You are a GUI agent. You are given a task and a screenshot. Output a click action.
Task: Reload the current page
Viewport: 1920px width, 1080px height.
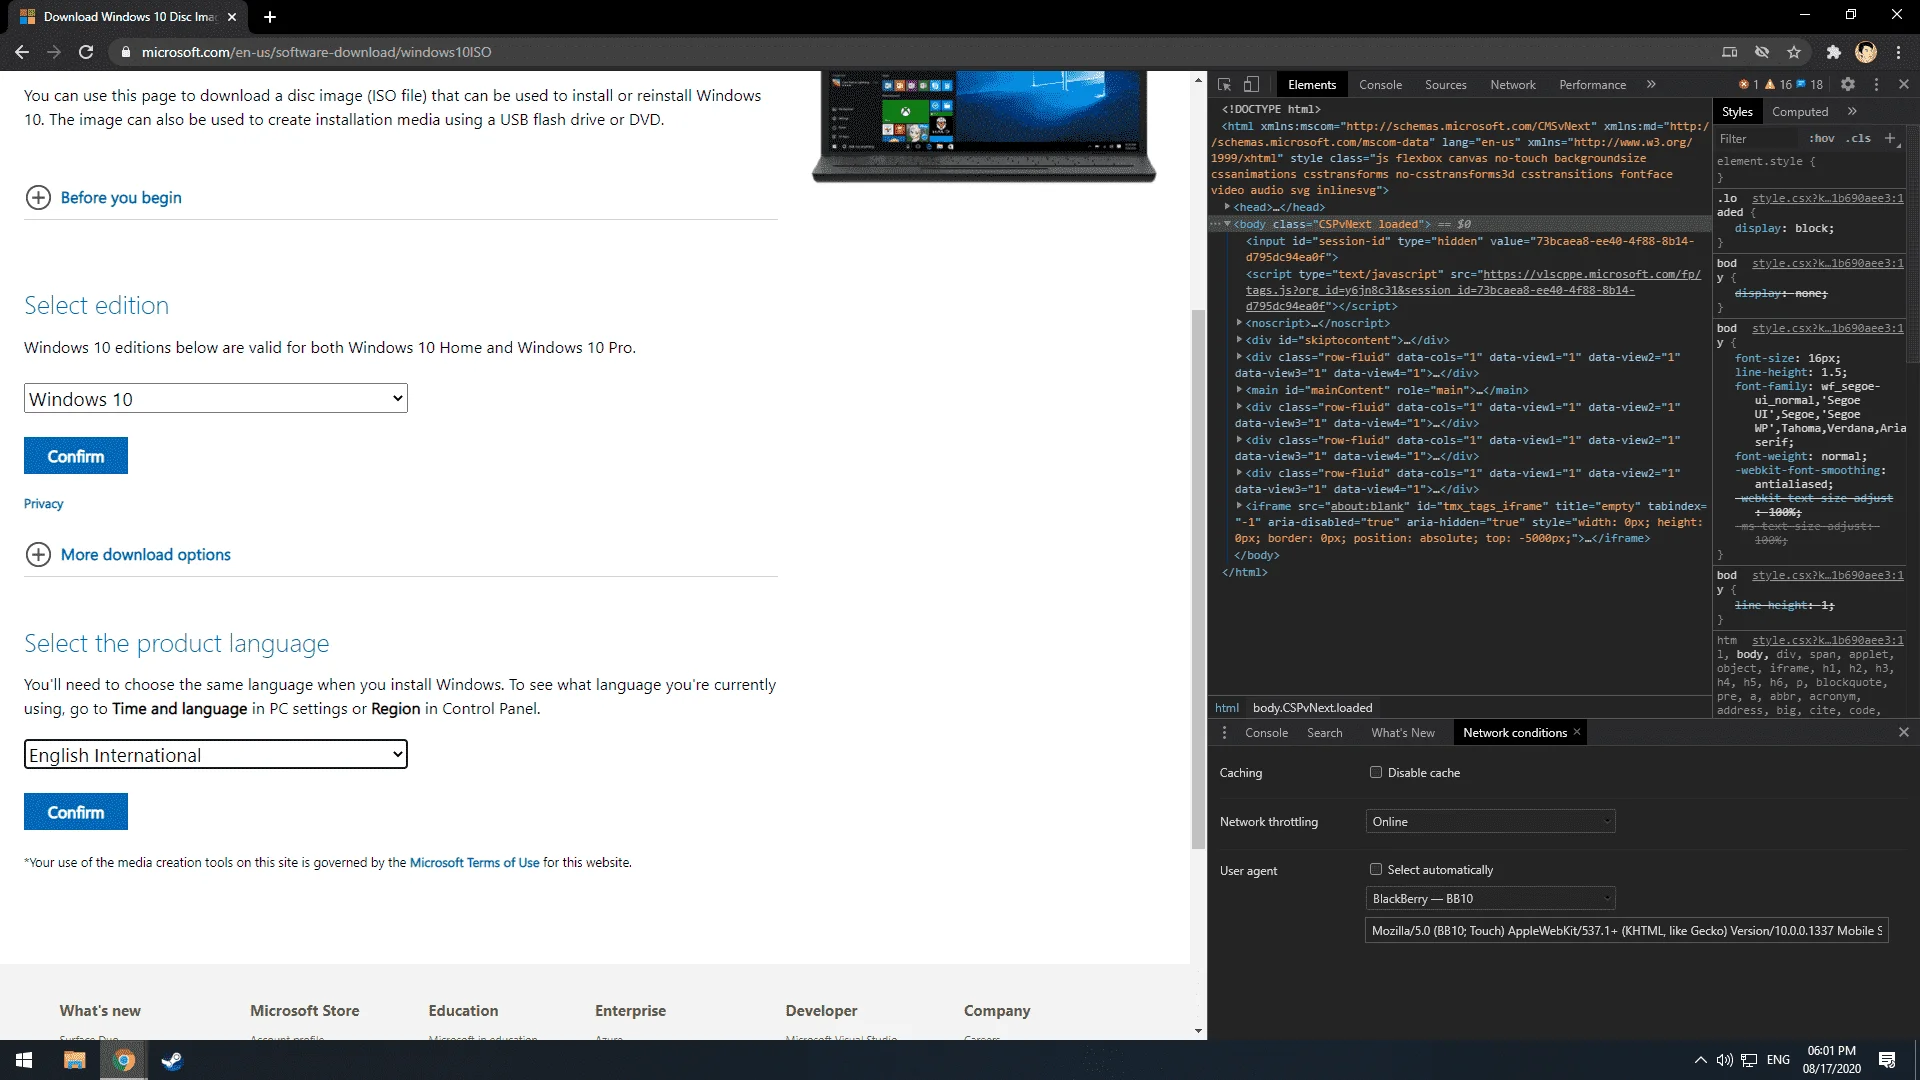point(86,52)
